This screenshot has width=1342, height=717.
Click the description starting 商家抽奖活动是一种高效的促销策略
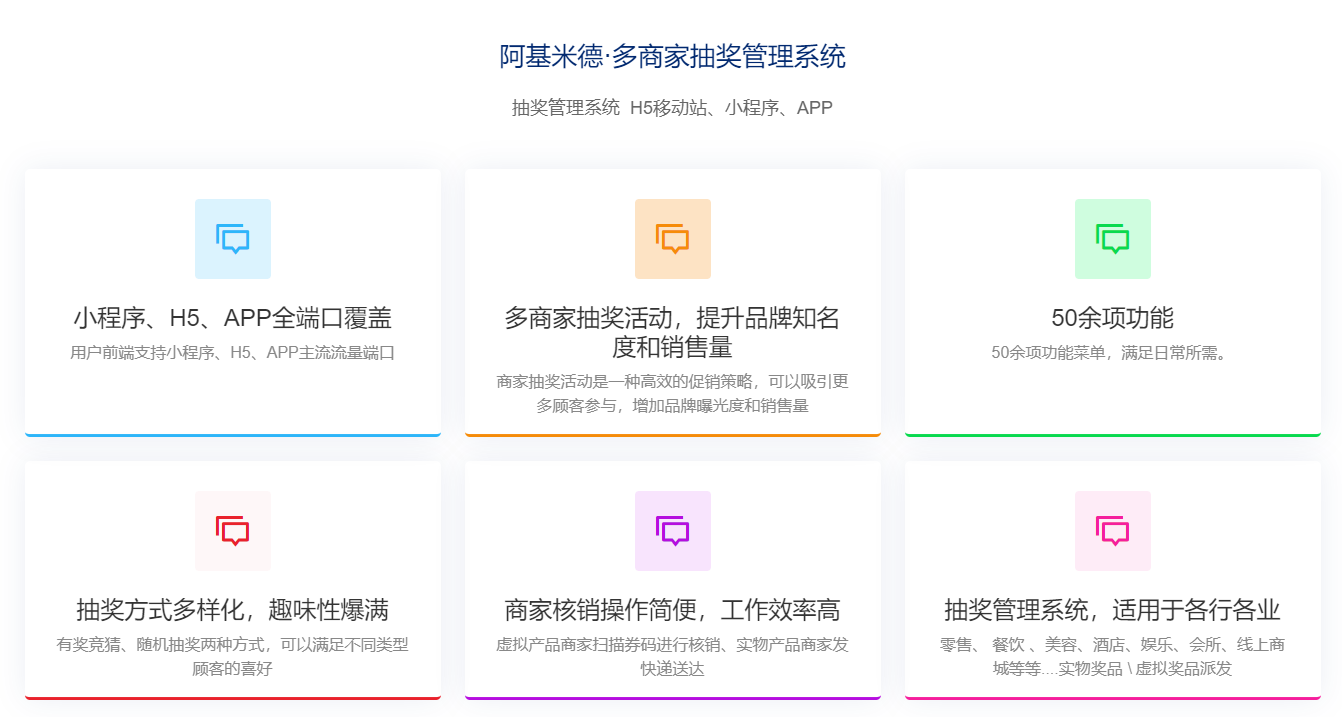point(673,393)
